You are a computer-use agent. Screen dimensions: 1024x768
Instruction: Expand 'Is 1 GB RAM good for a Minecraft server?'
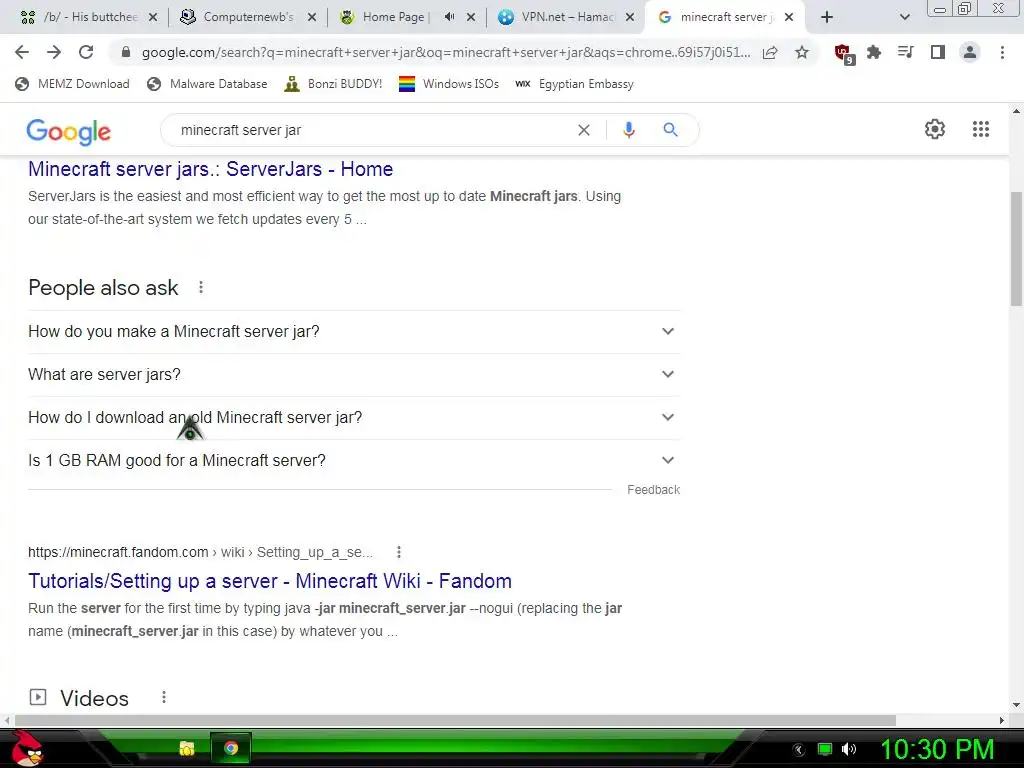[x=354, y=461]
